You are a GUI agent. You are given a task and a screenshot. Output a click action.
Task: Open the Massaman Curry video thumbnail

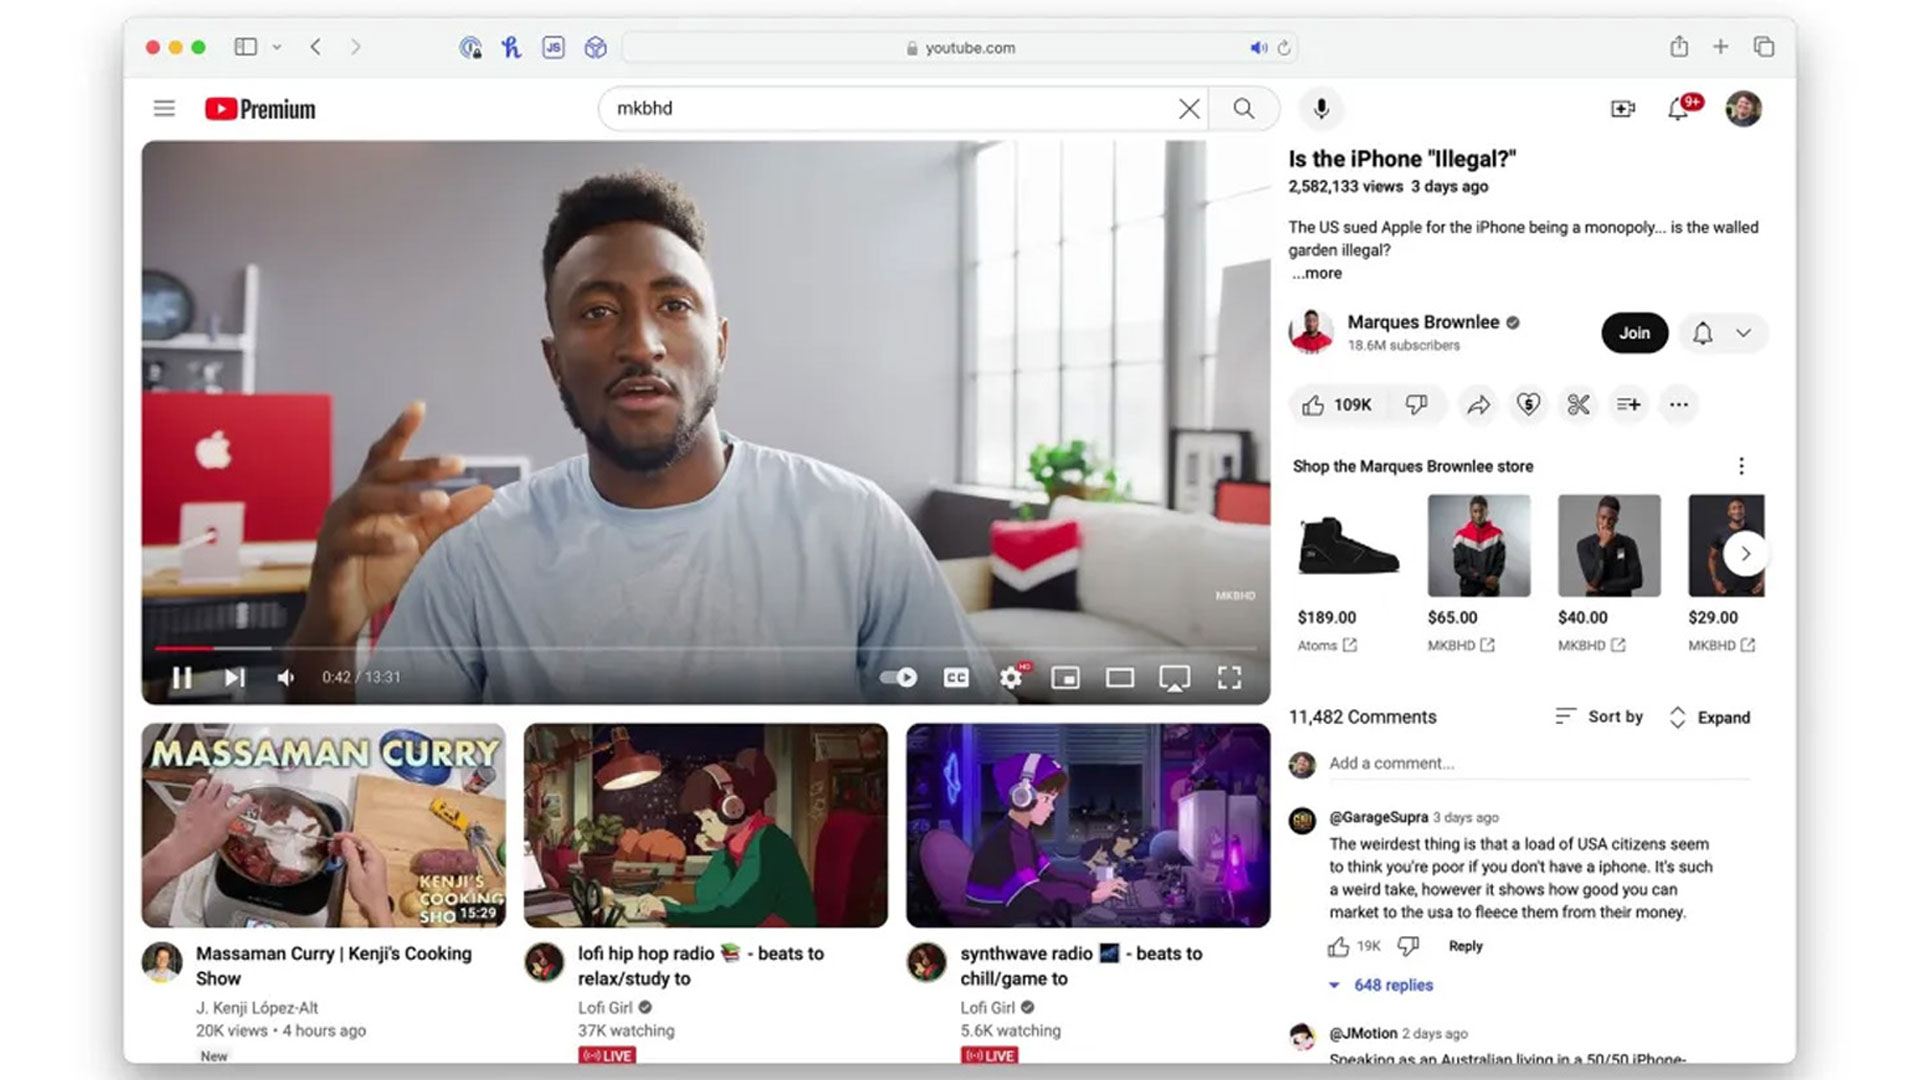323,825
